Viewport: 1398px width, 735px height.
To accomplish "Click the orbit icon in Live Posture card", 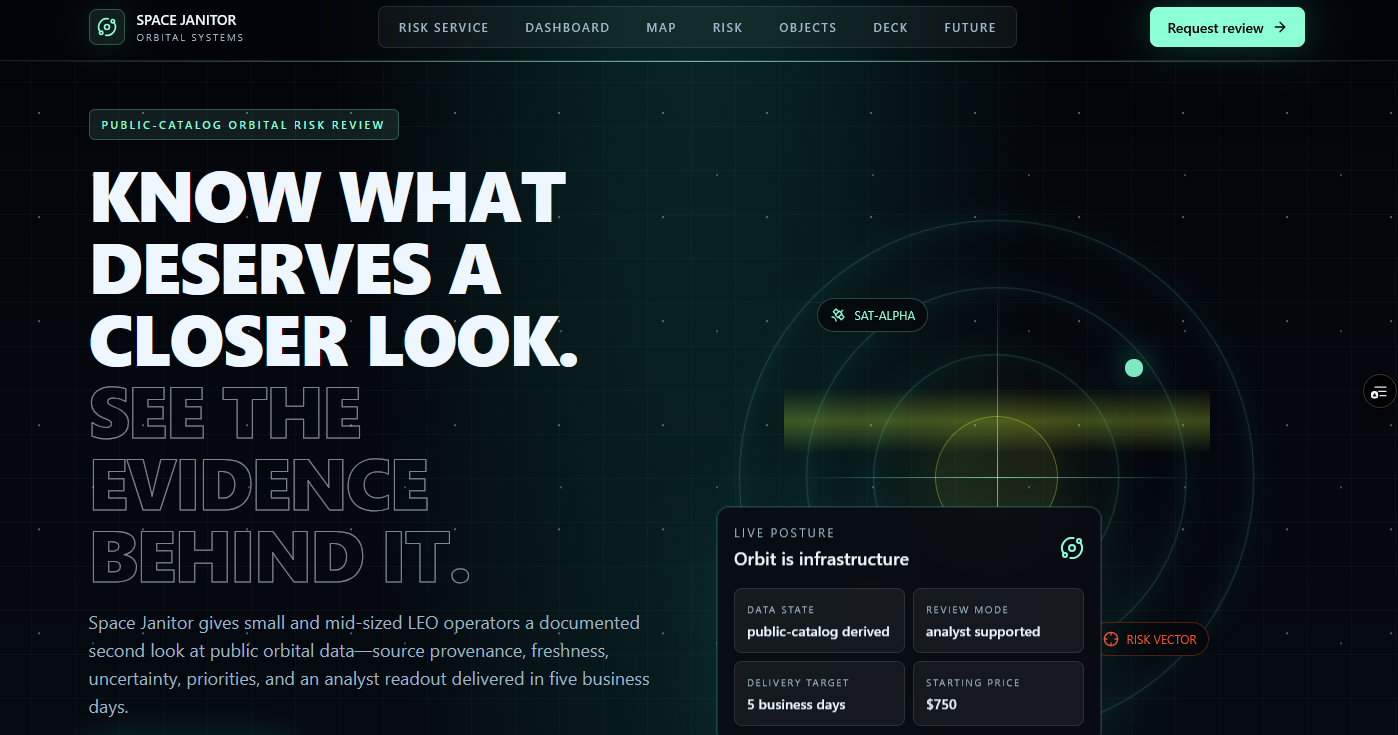I will coord(1072,547).
